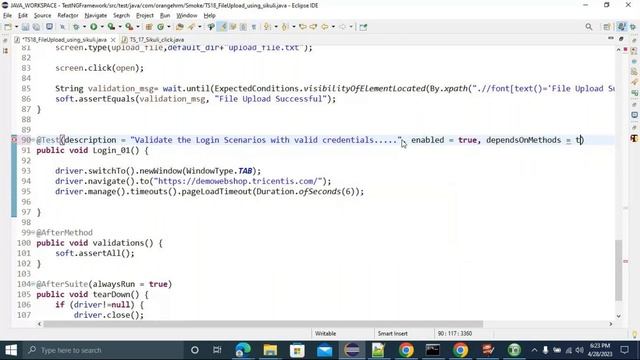Click the vertical scrollbar down arrow
The image size is (640, 360).
(619, 316)
